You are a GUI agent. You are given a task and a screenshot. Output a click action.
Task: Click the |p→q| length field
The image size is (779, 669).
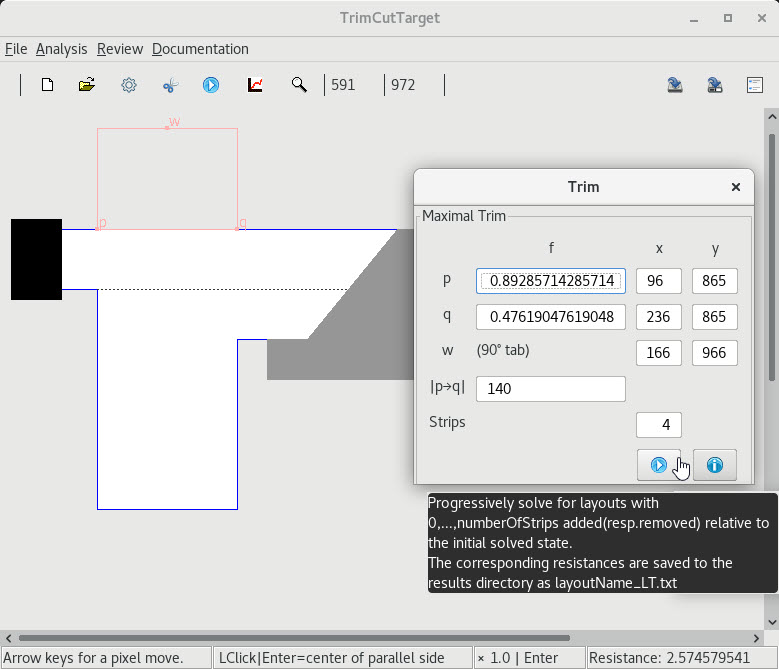point(550,389)
